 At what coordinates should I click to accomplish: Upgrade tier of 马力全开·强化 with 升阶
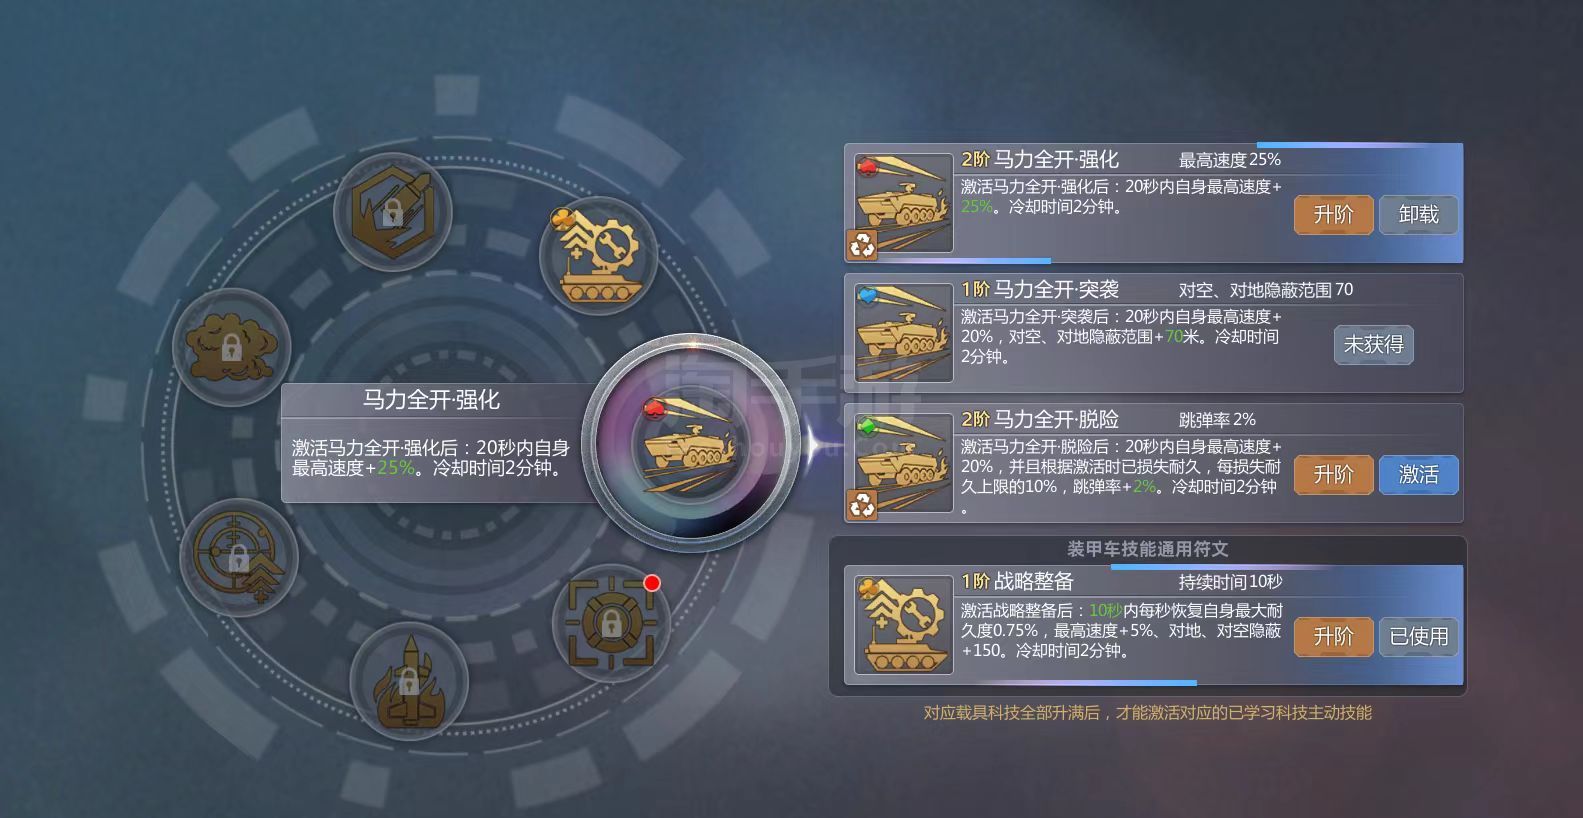[x=1333, y=215]
